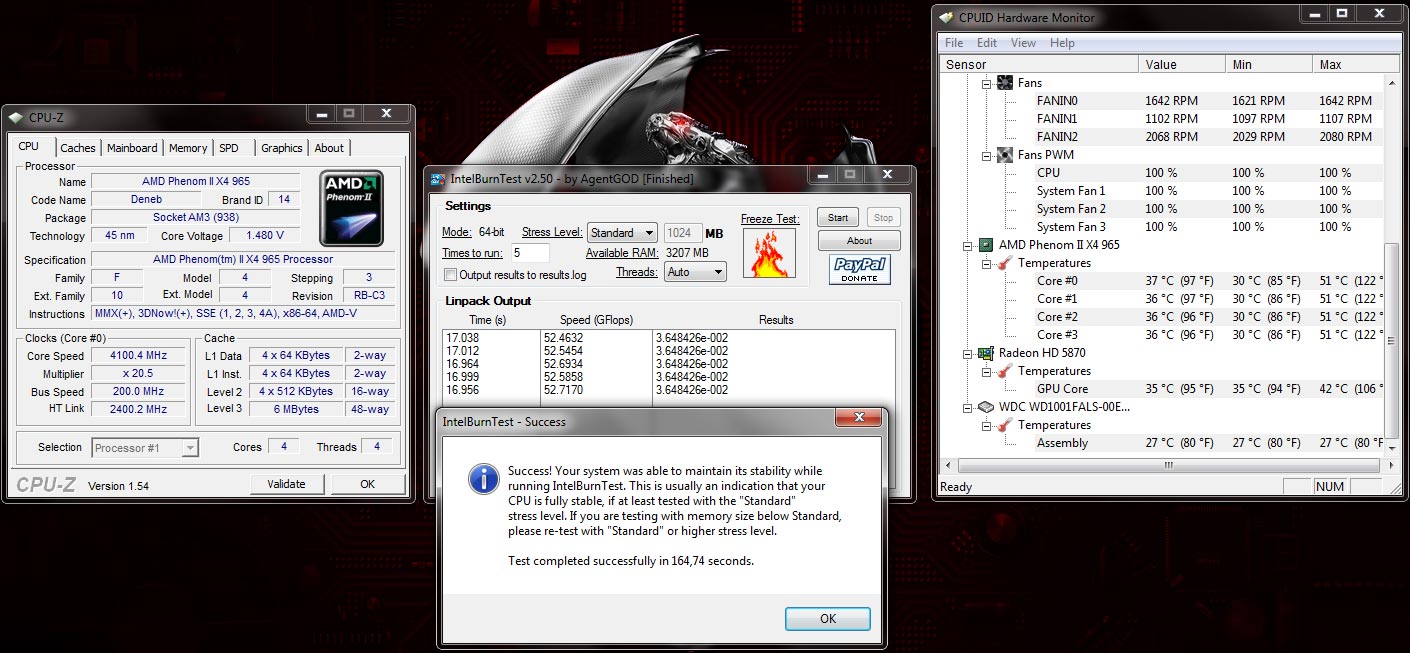Collapse Temperatures under WDC WD1001FALS

point(986,425)
